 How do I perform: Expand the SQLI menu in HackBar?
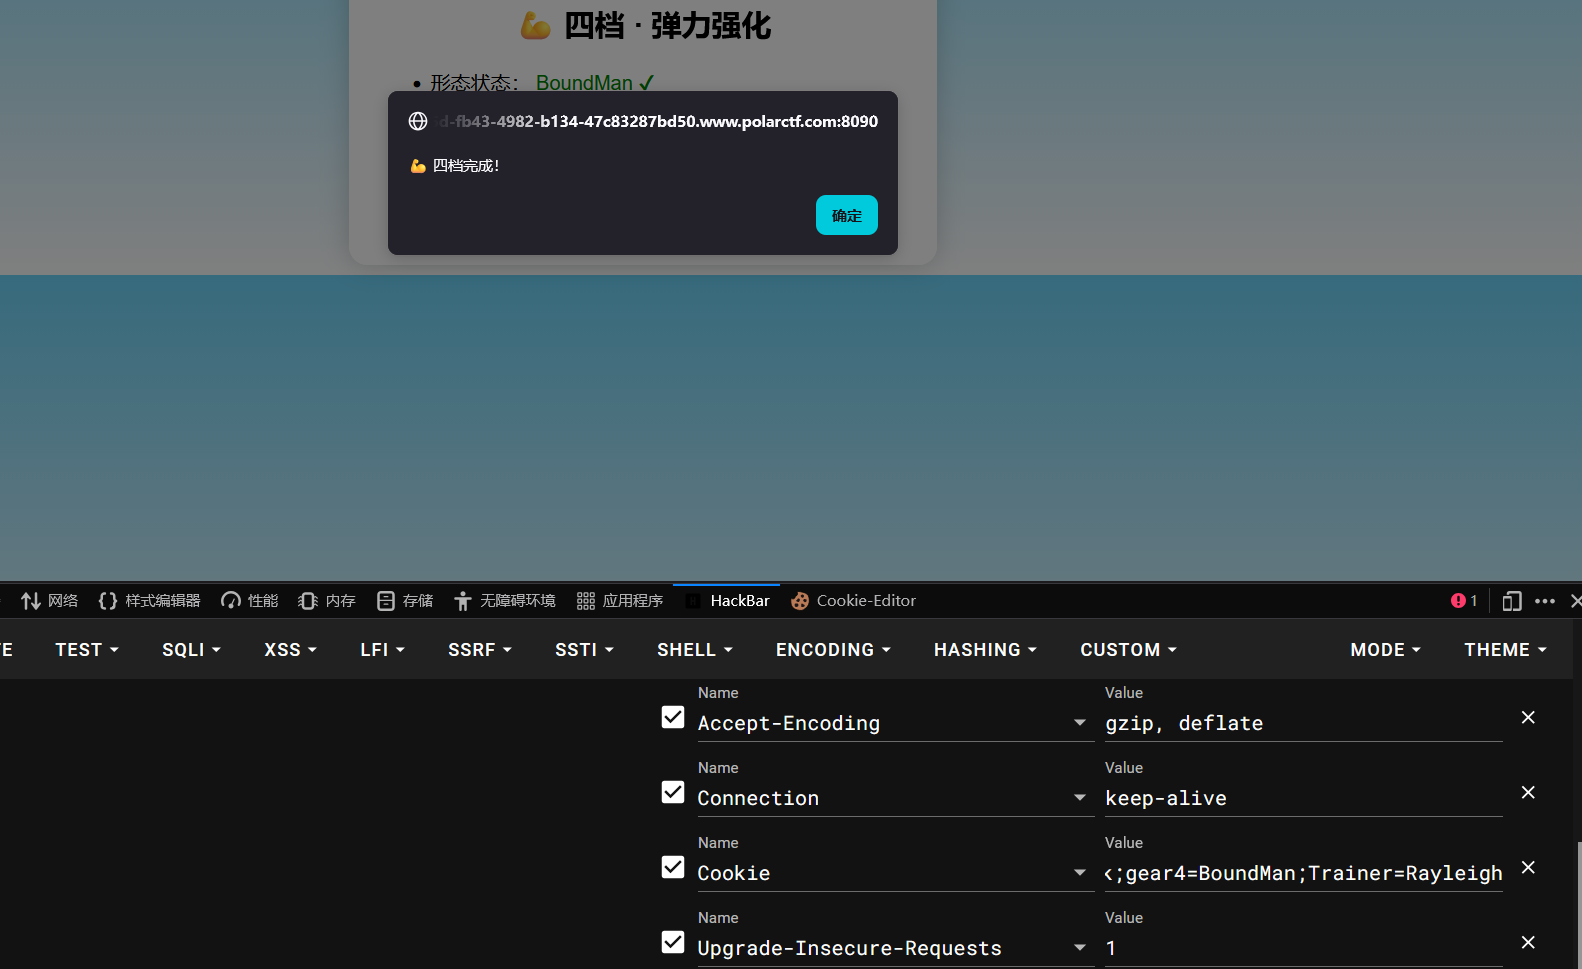click(191, 650)
